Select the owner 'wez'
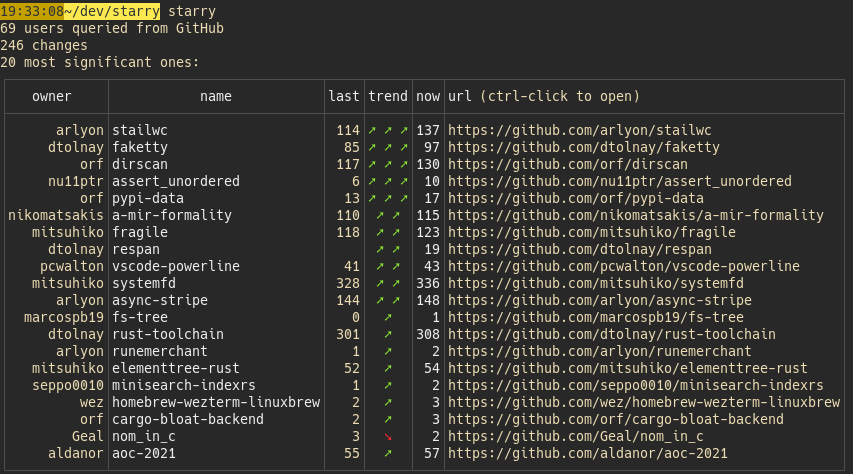This screenshot has width=853, height=474. point(91,403)
